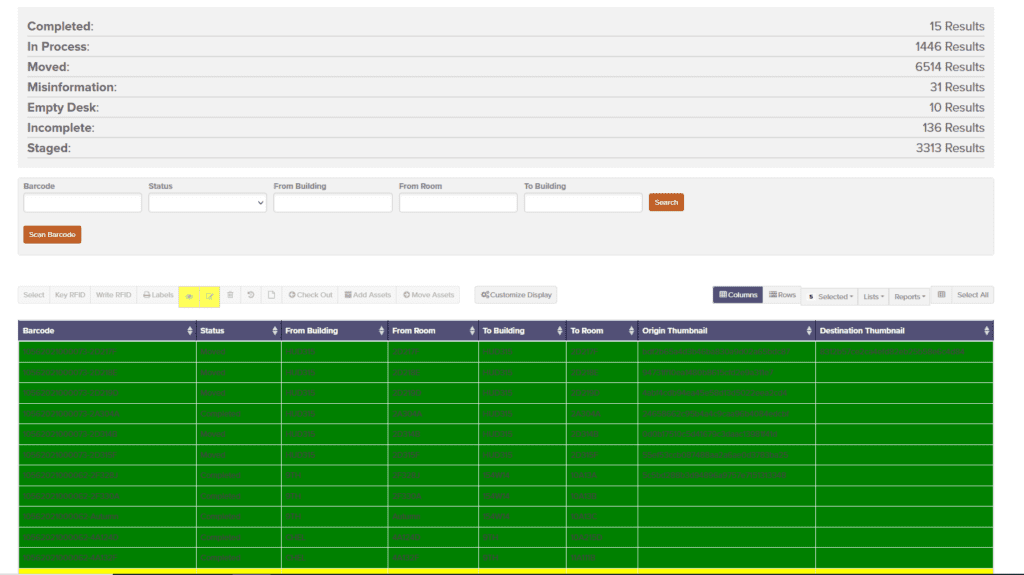Sort From Room column via sort arrows
This screenshot has width=1024, height=575.
click(x=472, y=331)
